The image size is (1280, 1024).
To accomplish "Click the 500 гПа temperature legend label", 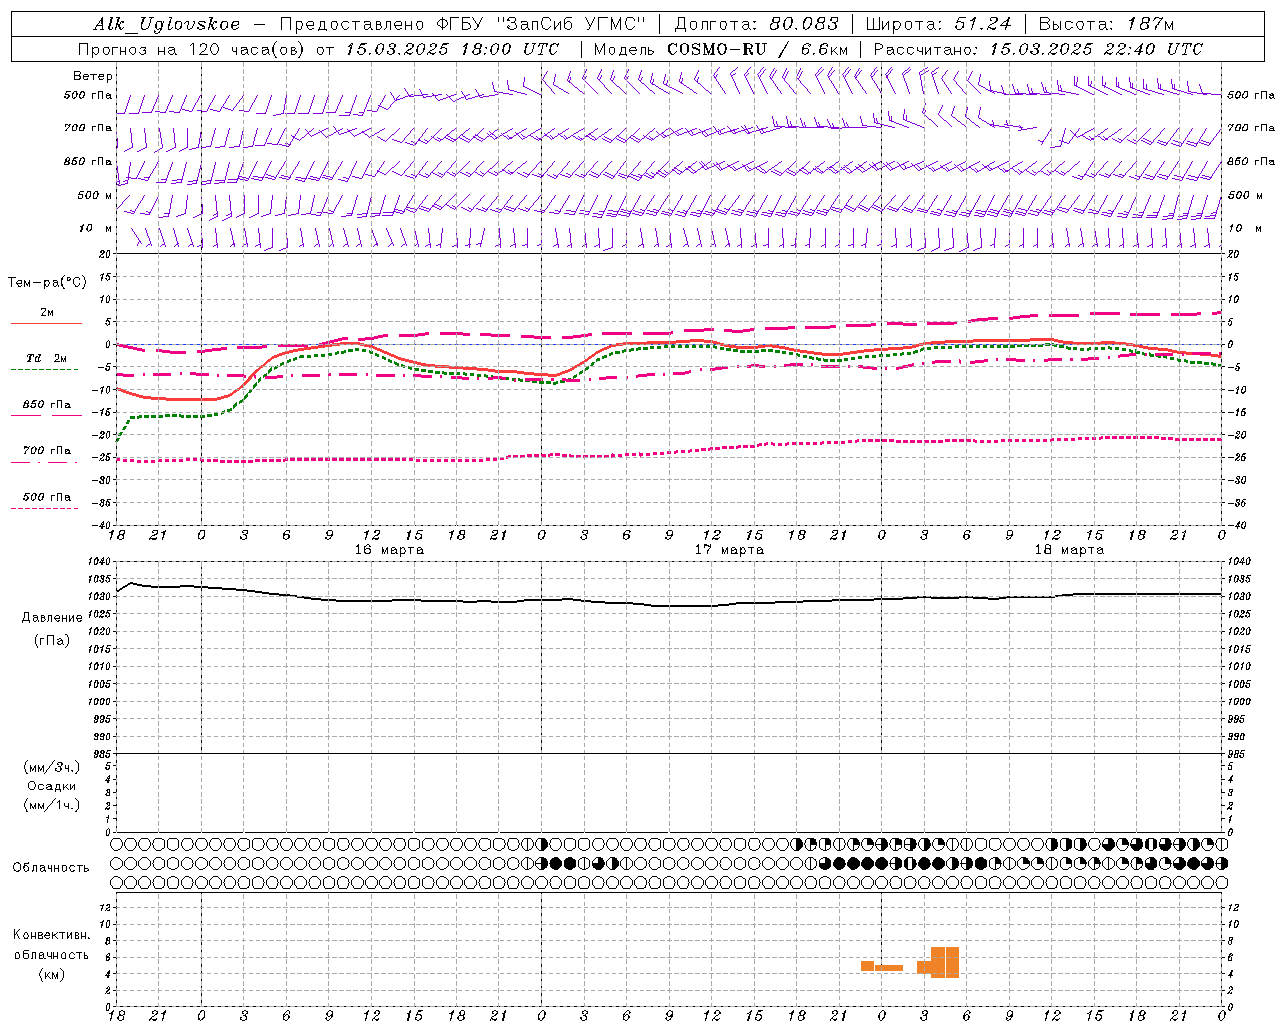I will tap(47, 496).
